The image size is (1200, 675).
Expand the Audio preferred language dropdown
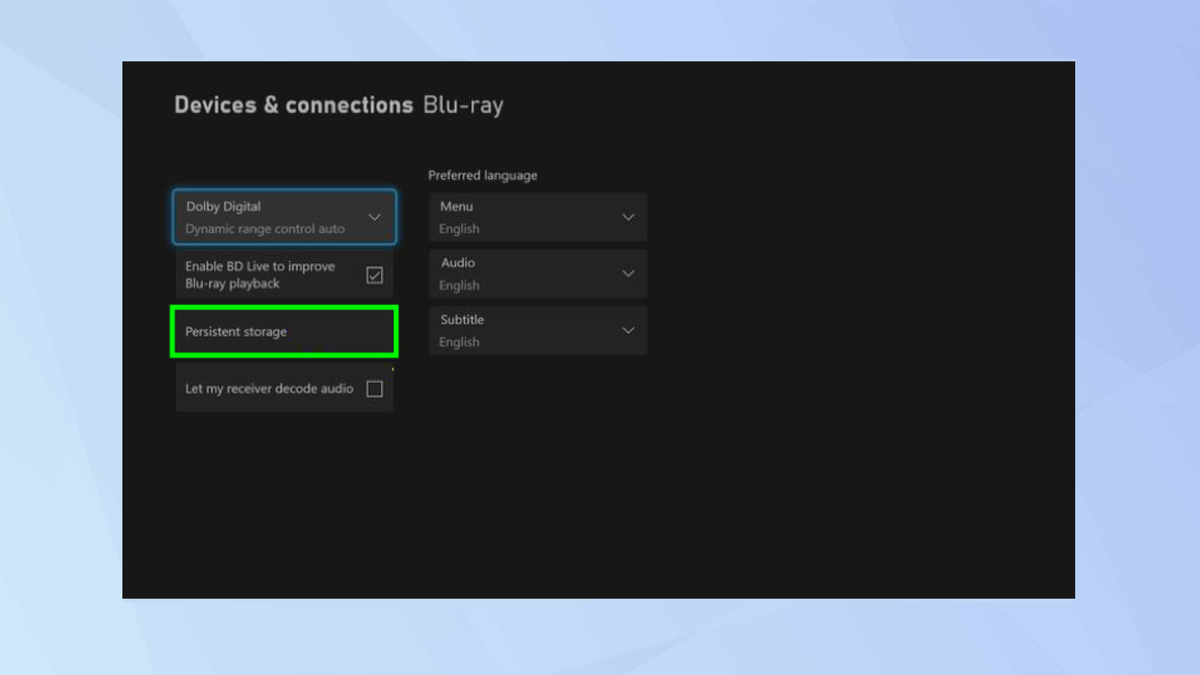coord(537,273)
